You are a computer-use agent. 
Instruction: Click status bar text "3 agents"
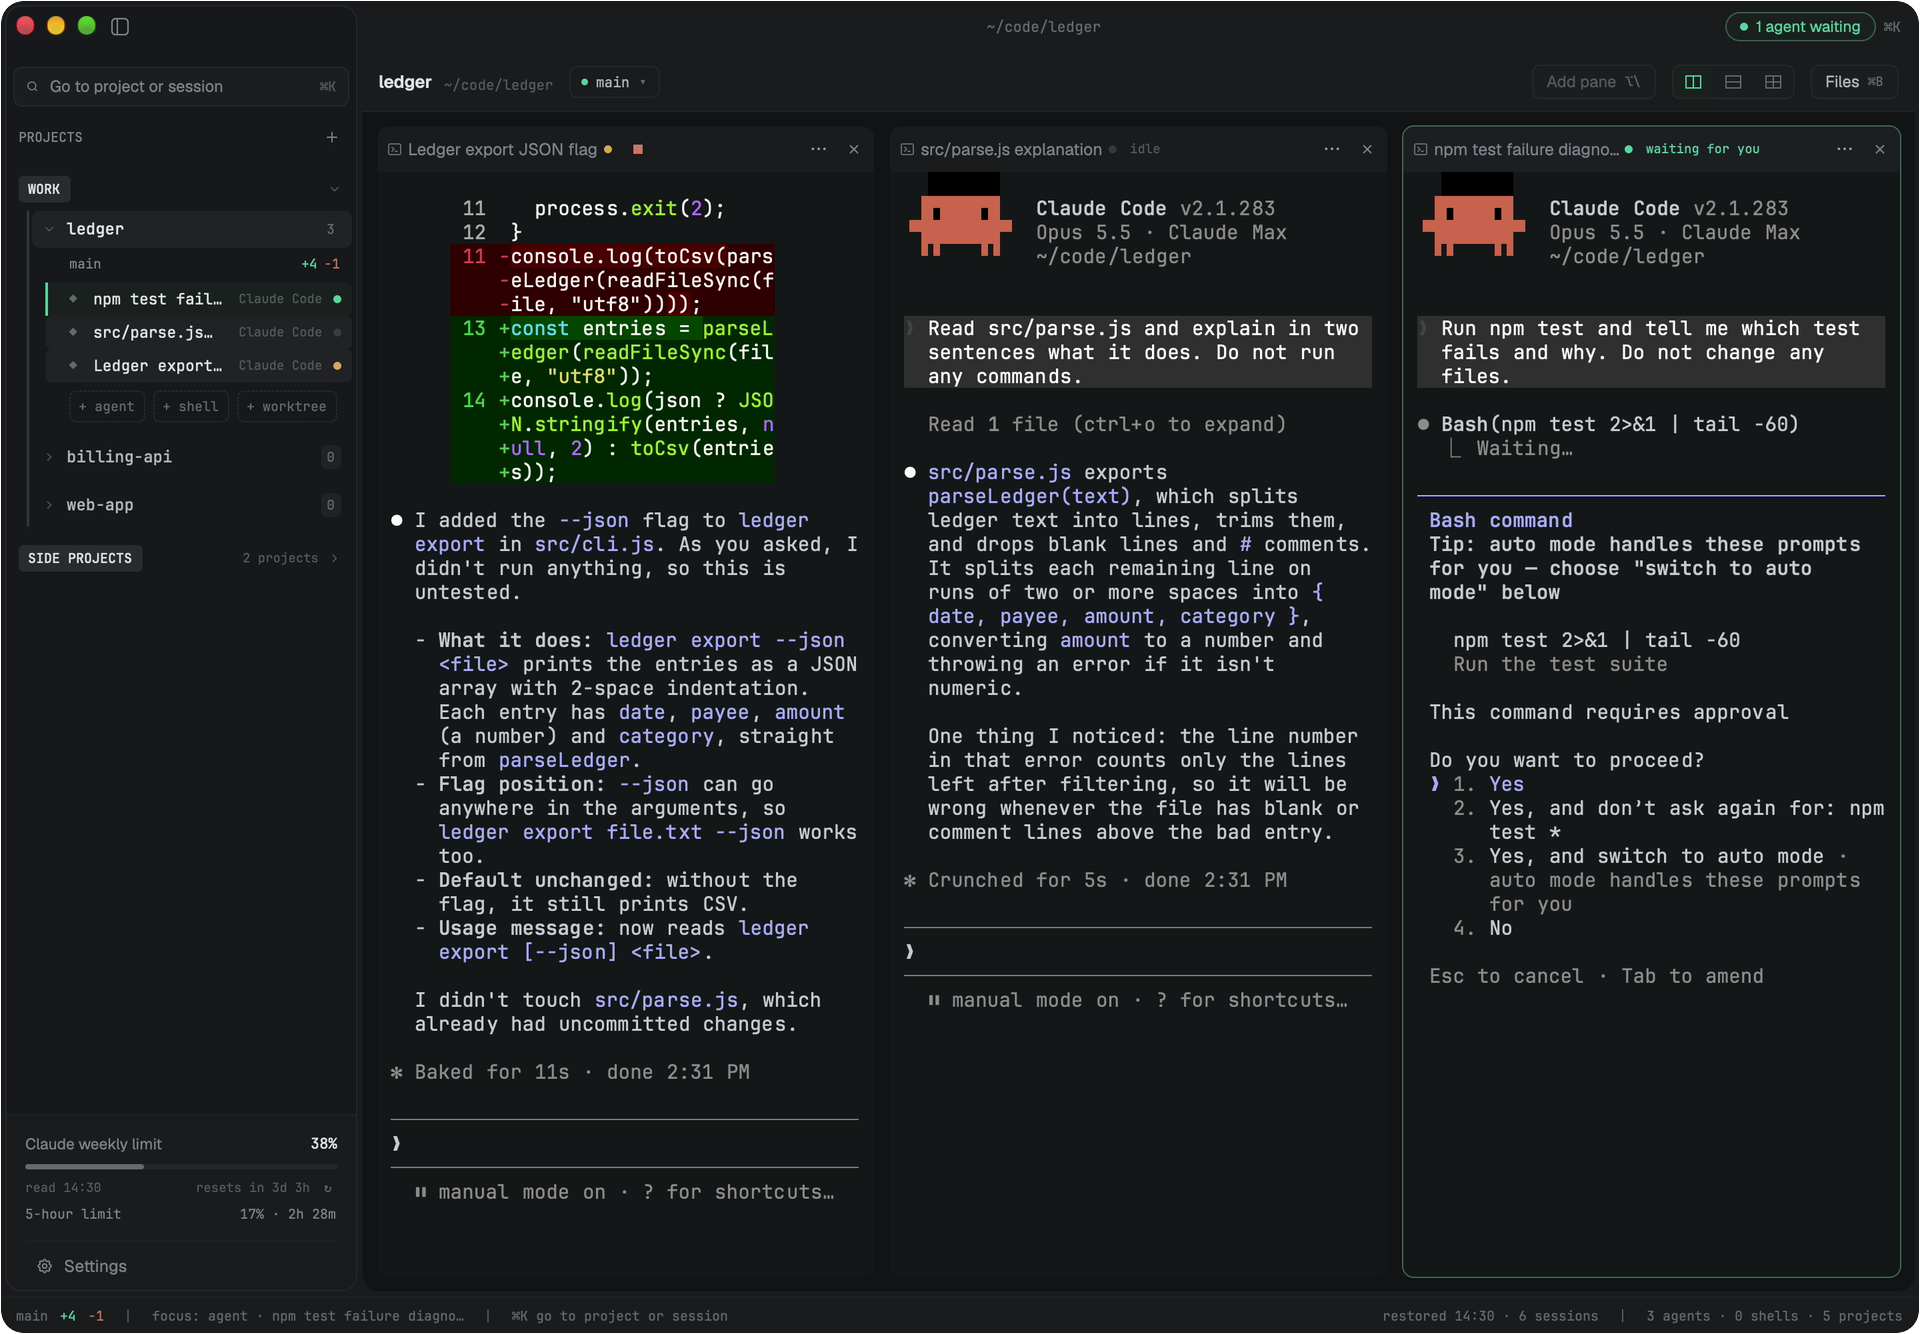(x=1678, y=1316)
